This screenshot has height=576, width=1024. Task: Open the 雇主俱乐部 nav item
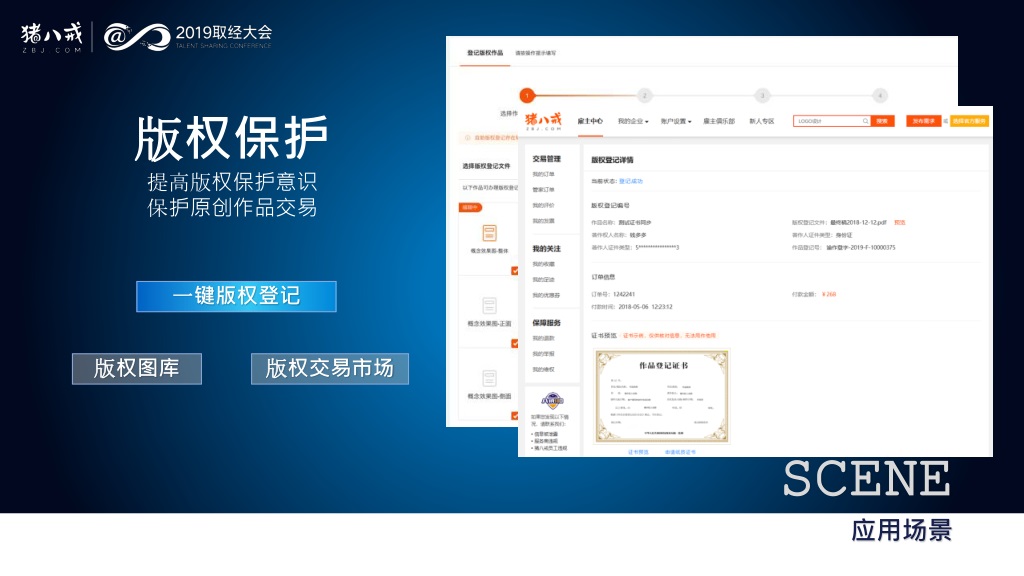coord(719,121)
